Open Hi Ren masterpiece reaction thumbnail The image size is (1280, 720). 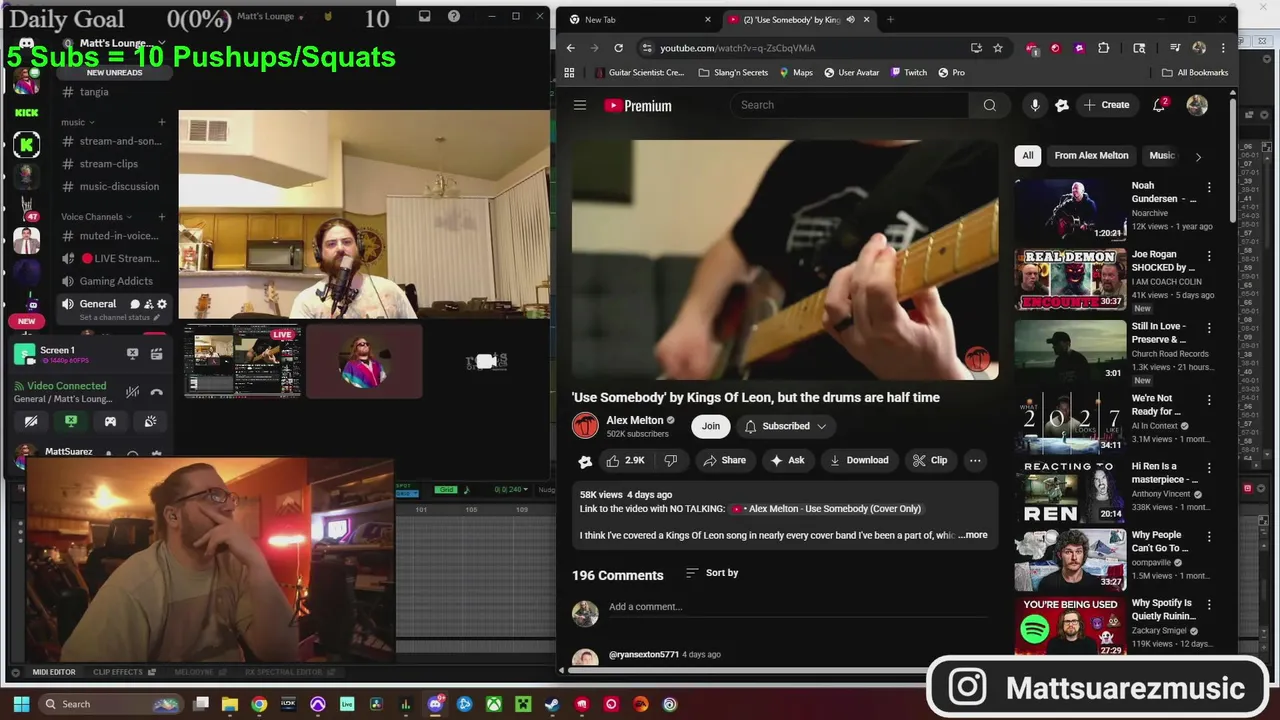(1070, 493)
